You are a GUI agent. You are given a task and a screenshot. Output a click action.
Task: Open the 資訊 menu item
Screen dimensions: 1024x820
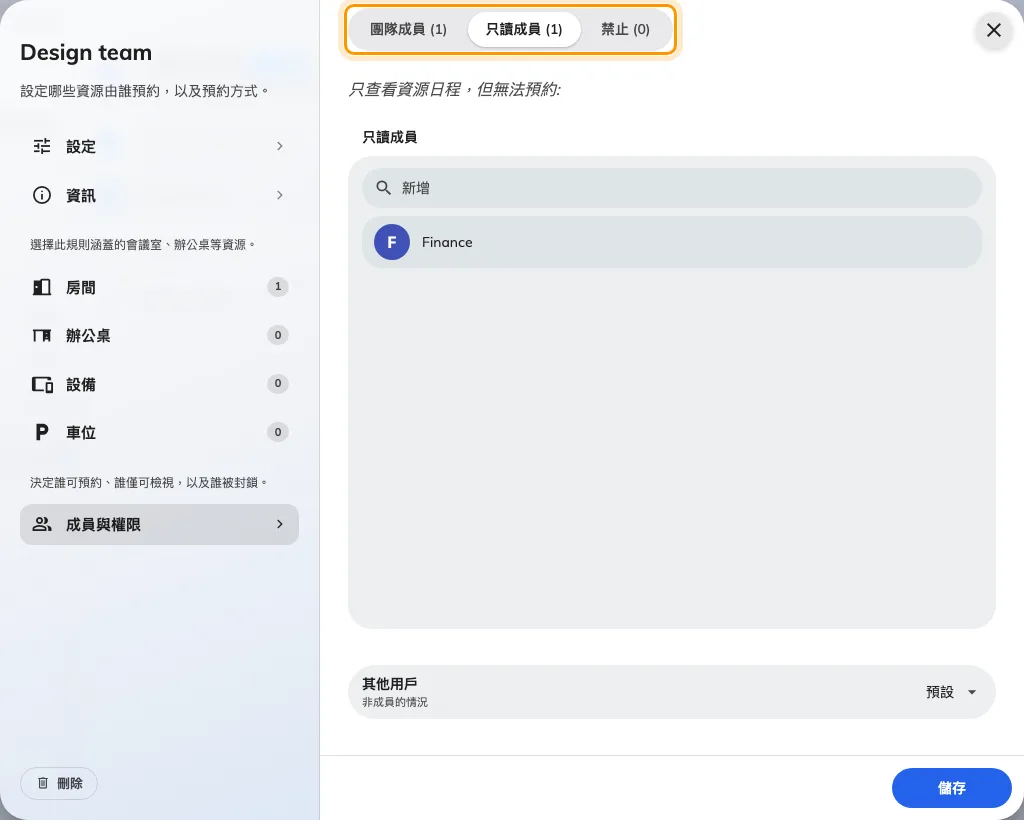(x=159, y=195)
